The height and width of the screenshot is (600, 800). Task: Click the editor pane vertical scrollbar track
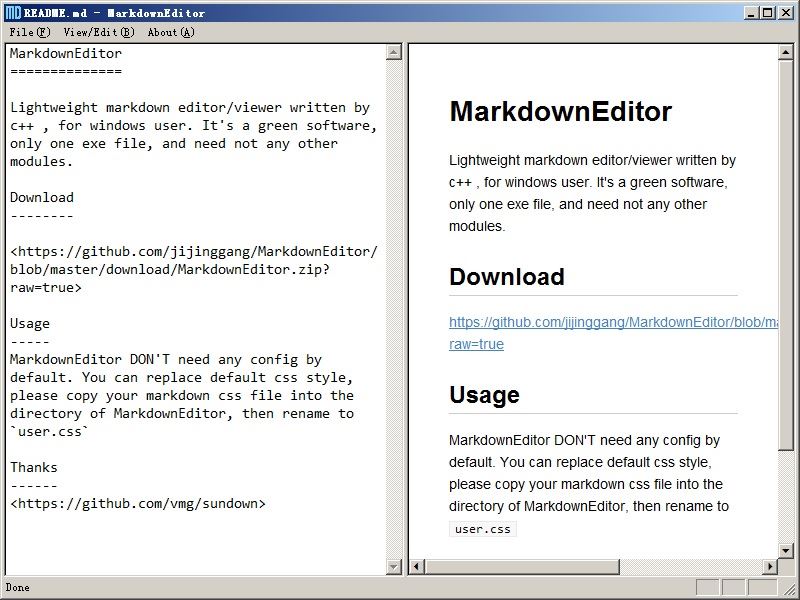[393, 309]
